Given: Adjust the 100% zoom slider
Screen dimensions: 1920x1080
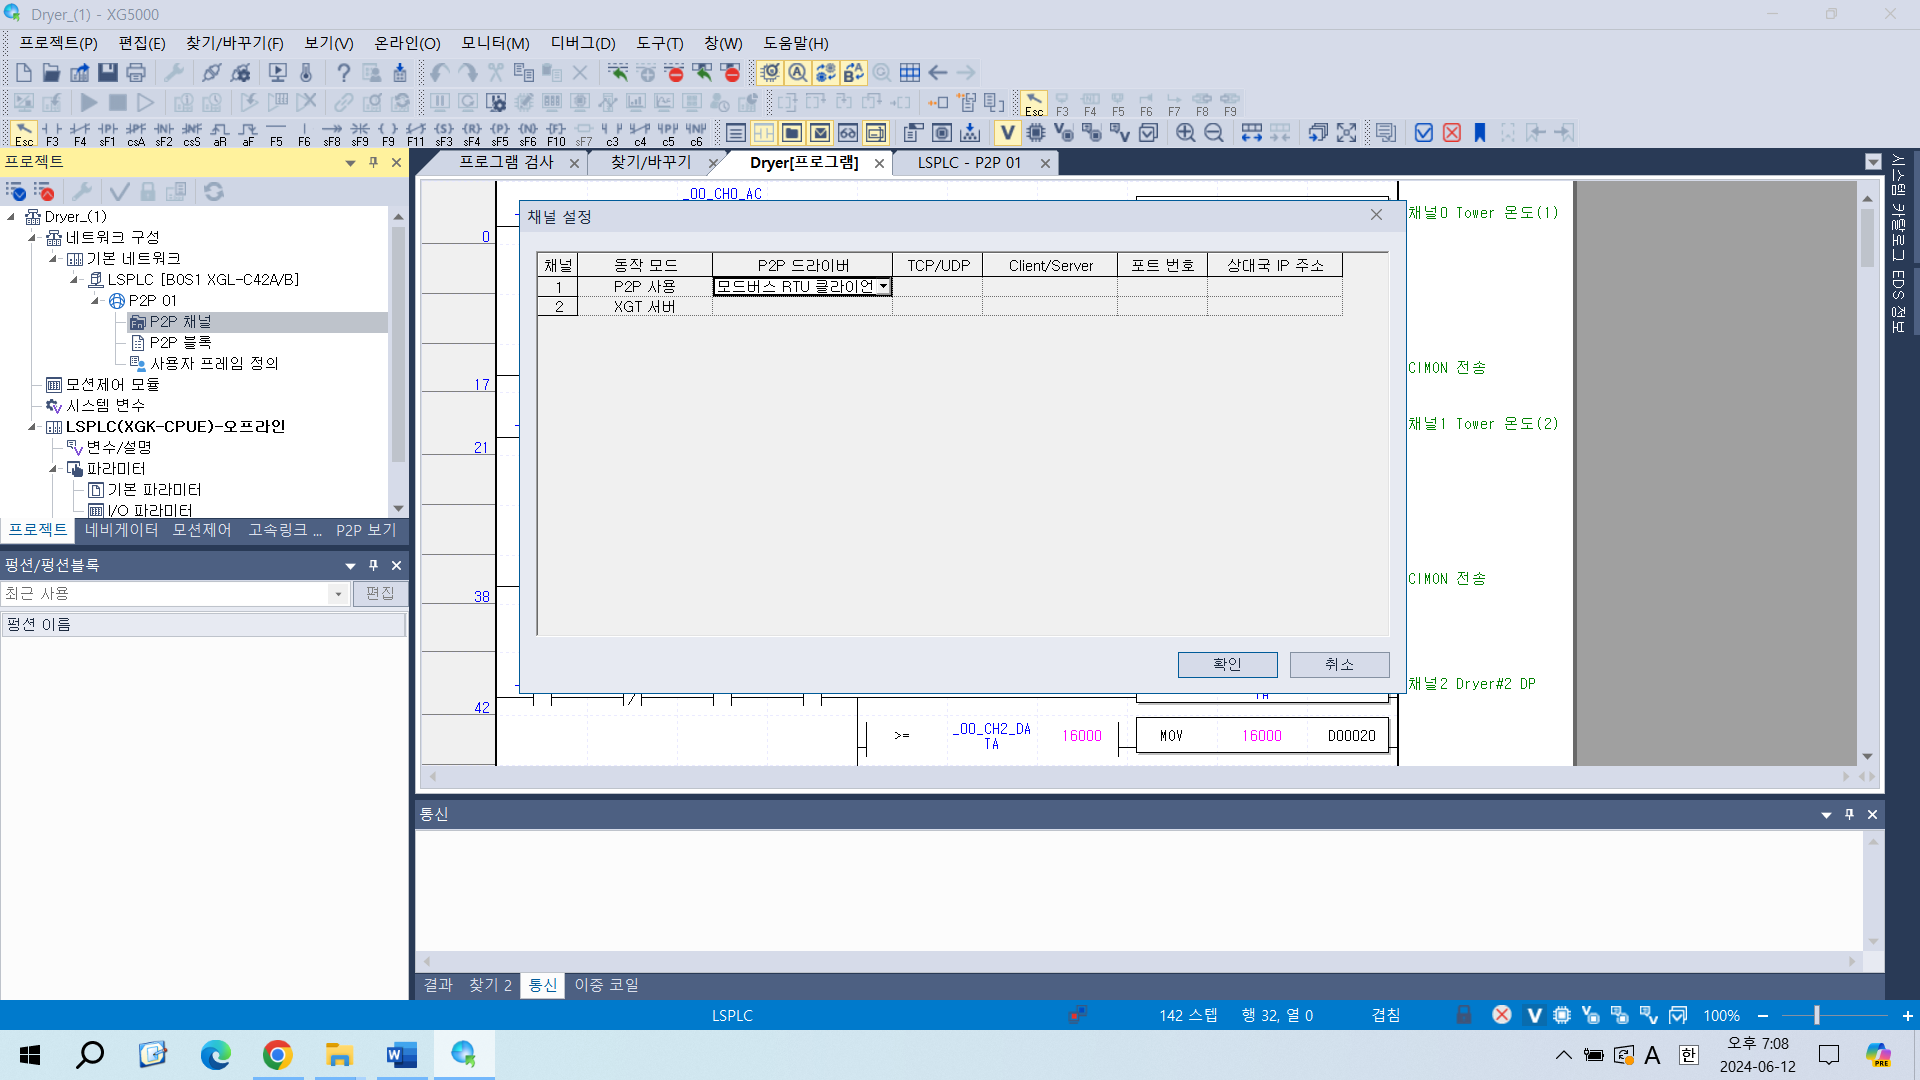Looking at the screenshot, I should (x=1815, y=1015).
